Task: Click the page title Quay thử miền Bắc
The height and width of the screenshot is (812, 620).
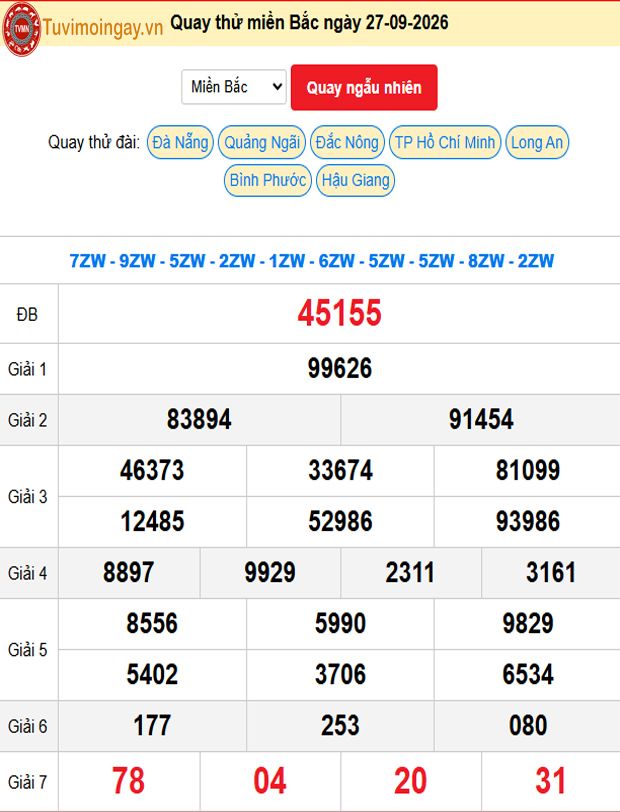Action: 309,23
